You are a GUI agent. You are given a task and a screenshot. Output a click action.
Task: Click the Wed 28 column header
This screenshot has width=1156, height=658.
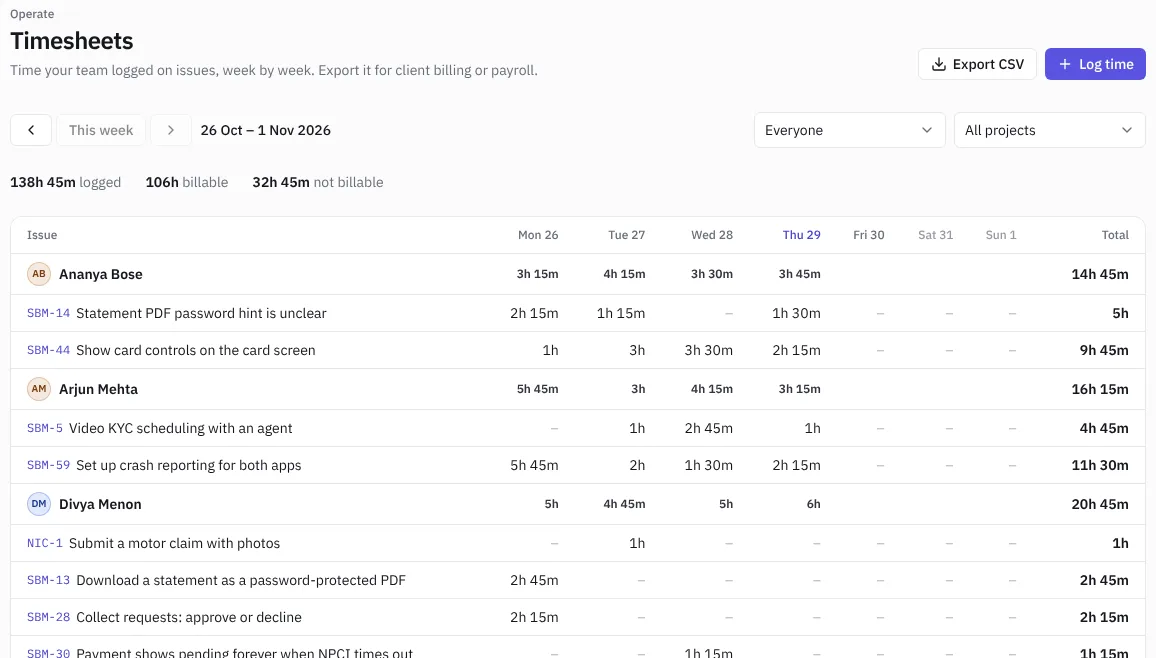711,235
